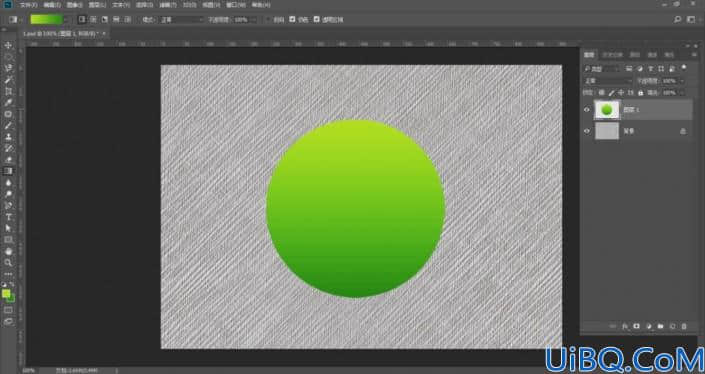
Task: Open the Filter menu
Action: pos(168,5)
